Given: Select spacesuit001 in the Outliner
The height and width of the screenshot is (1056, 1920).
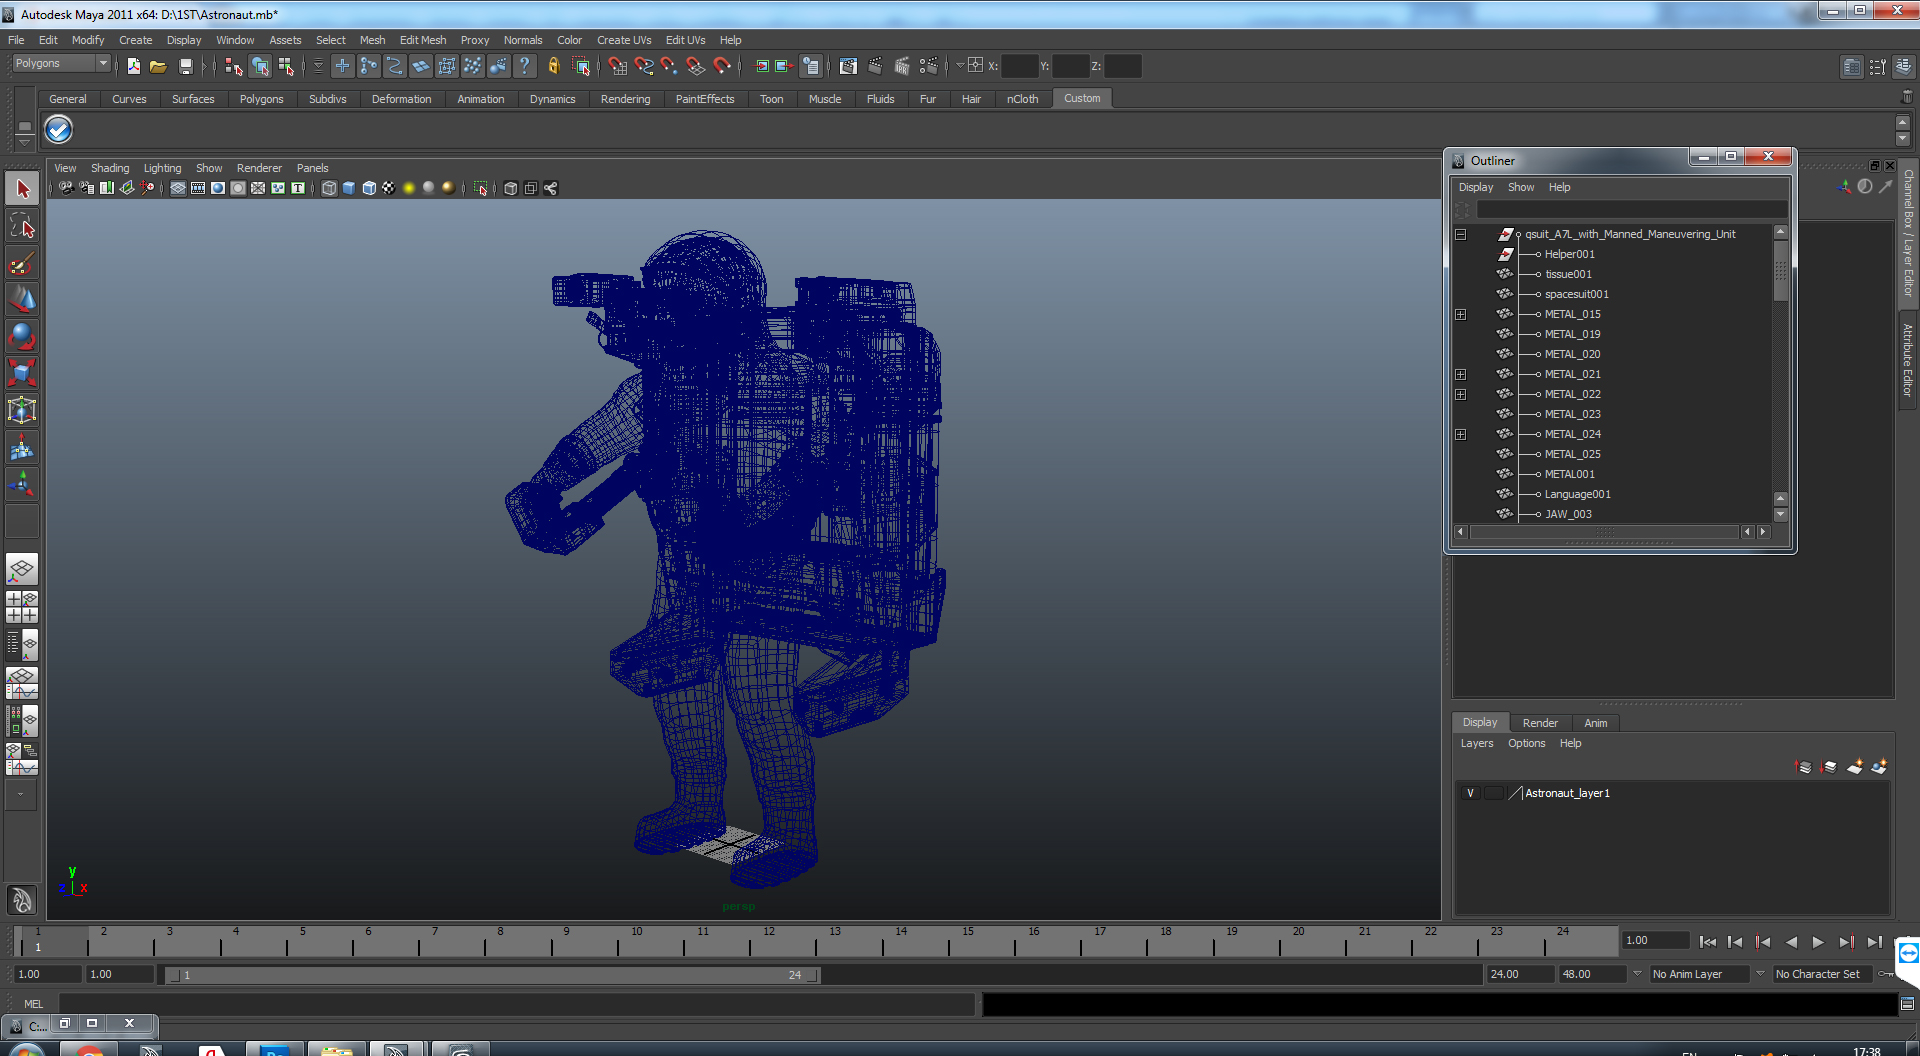Looking at the screenshot, I should coord(1576,294).
